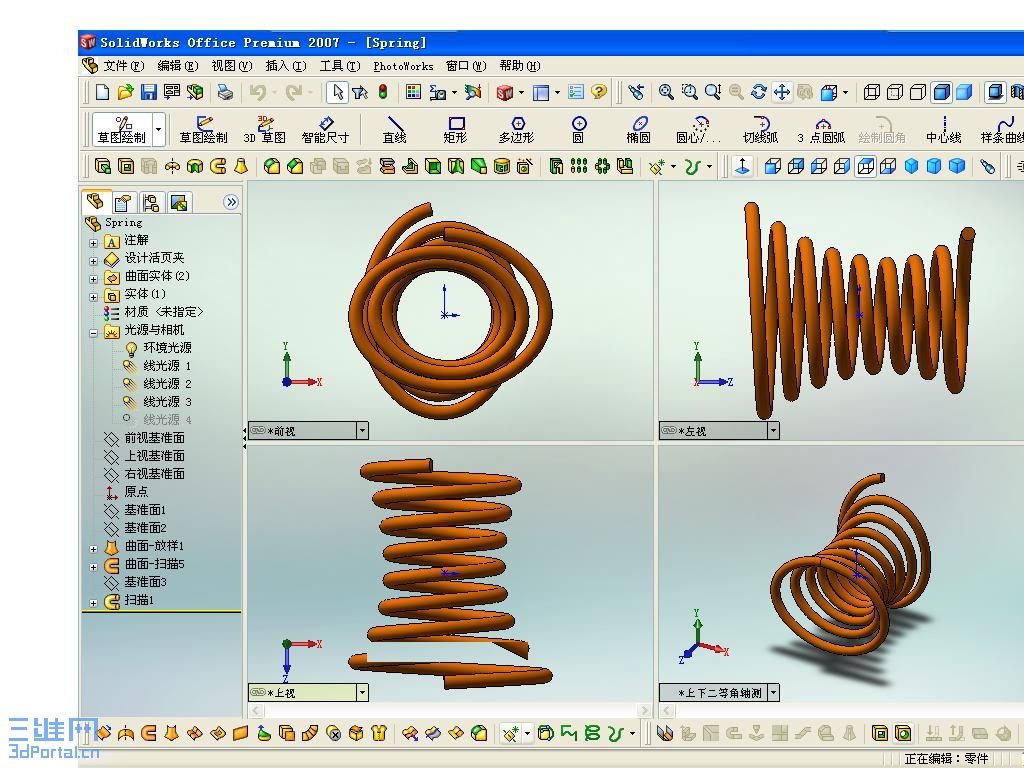1024x768 pixels.
Task: Zoom to Fit the model
Action: [x=666, y=92]
